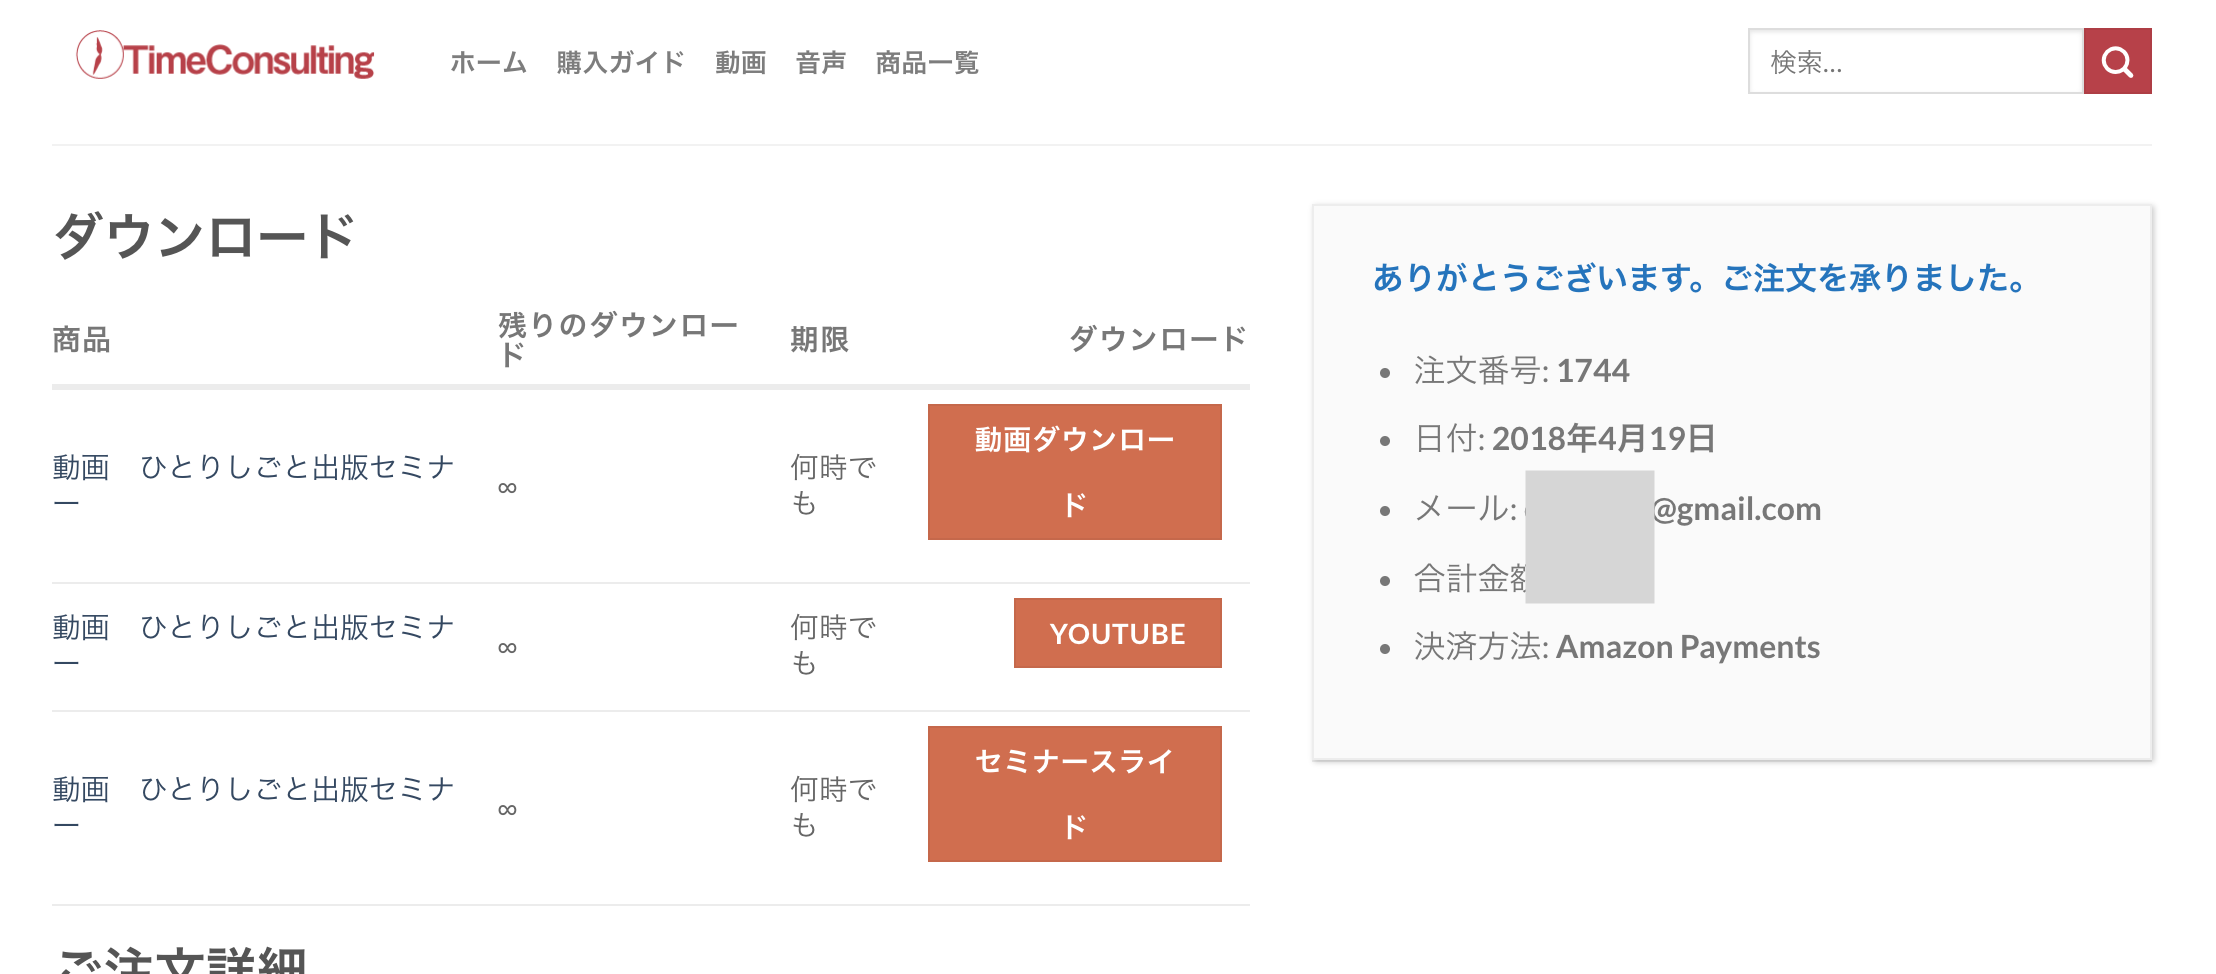This screenshot has width=2216, height=974.
Task: Click the order confirmation thank-you message
Action: (1700, 278)
